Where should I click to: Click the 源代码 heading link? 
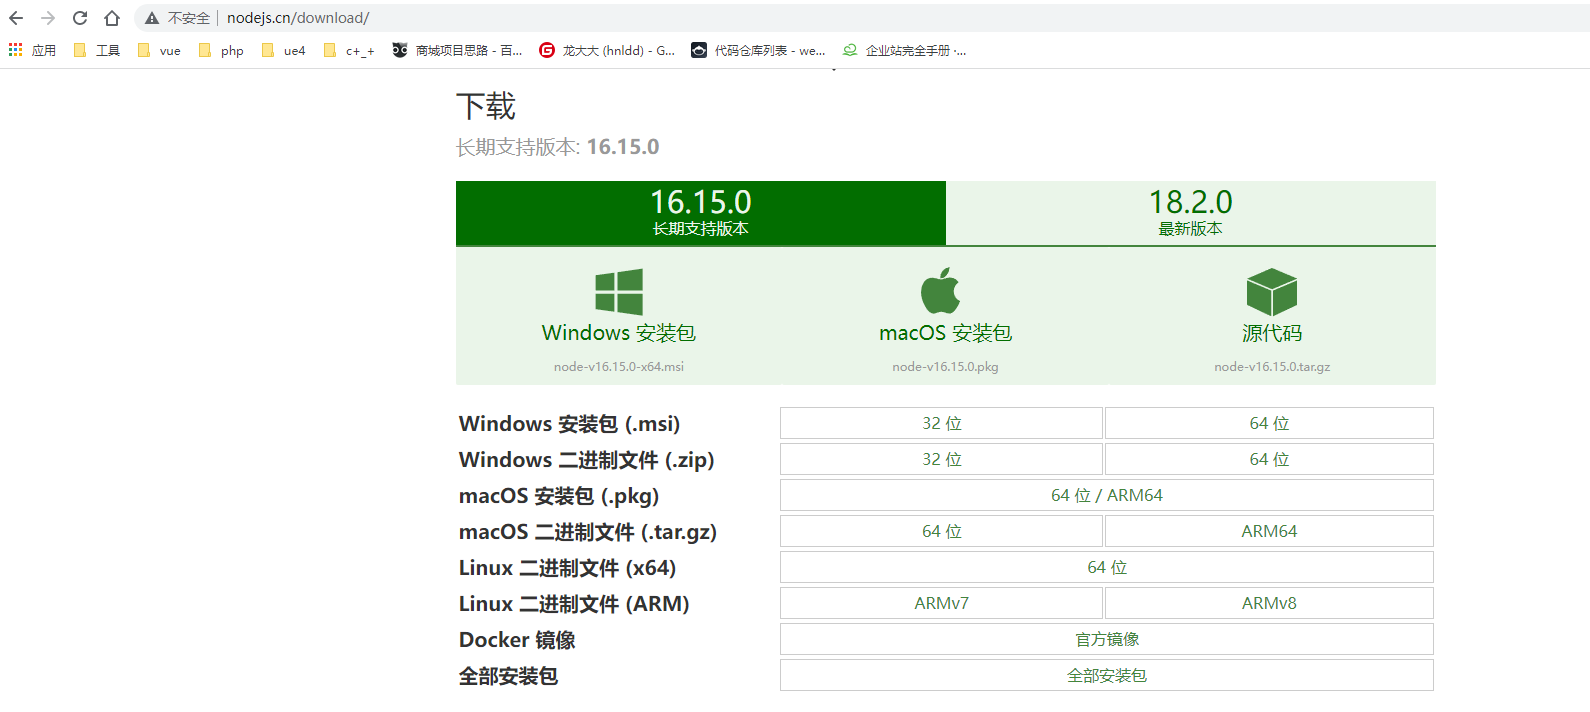1272,333
